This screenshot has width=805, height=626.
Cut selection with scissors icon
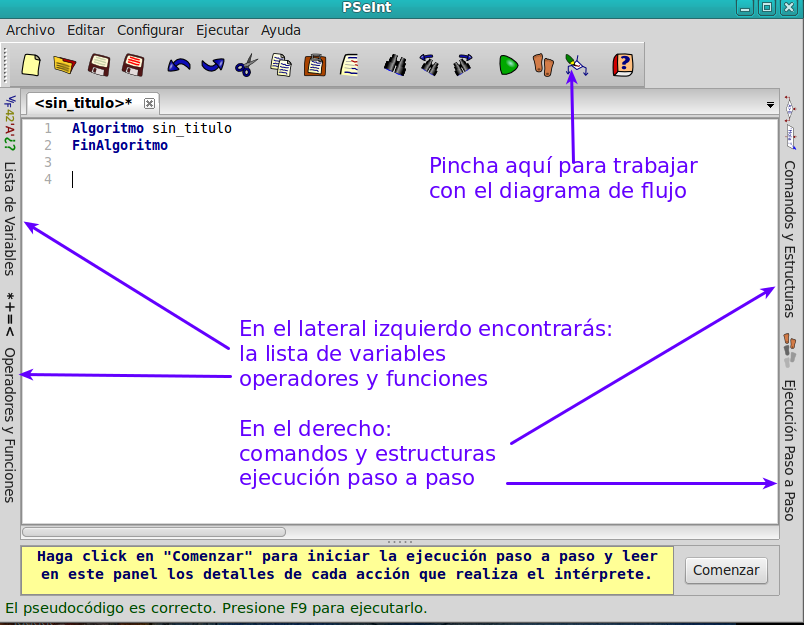point(246,65)
